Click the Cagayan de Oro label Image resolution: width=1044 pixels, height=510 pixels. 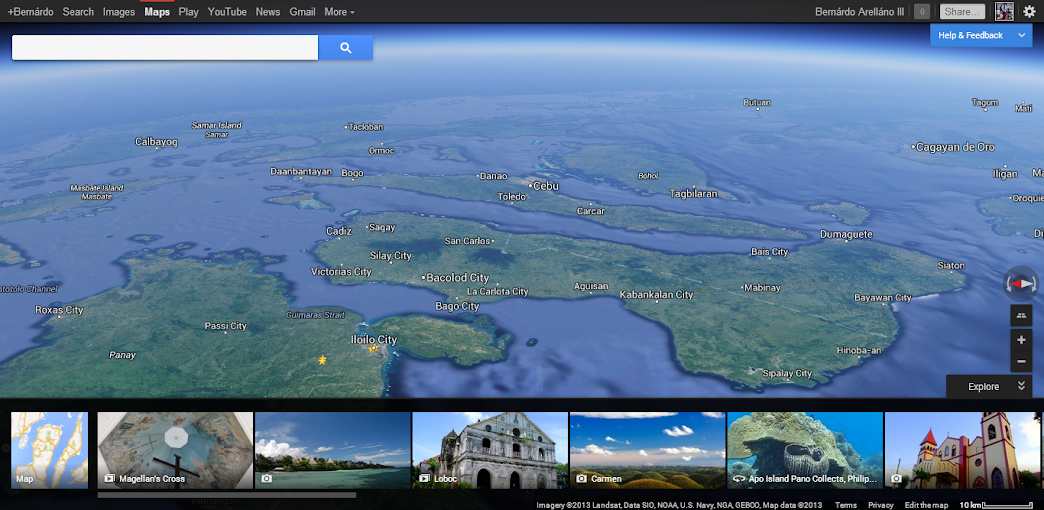click(x=955, y=147)
